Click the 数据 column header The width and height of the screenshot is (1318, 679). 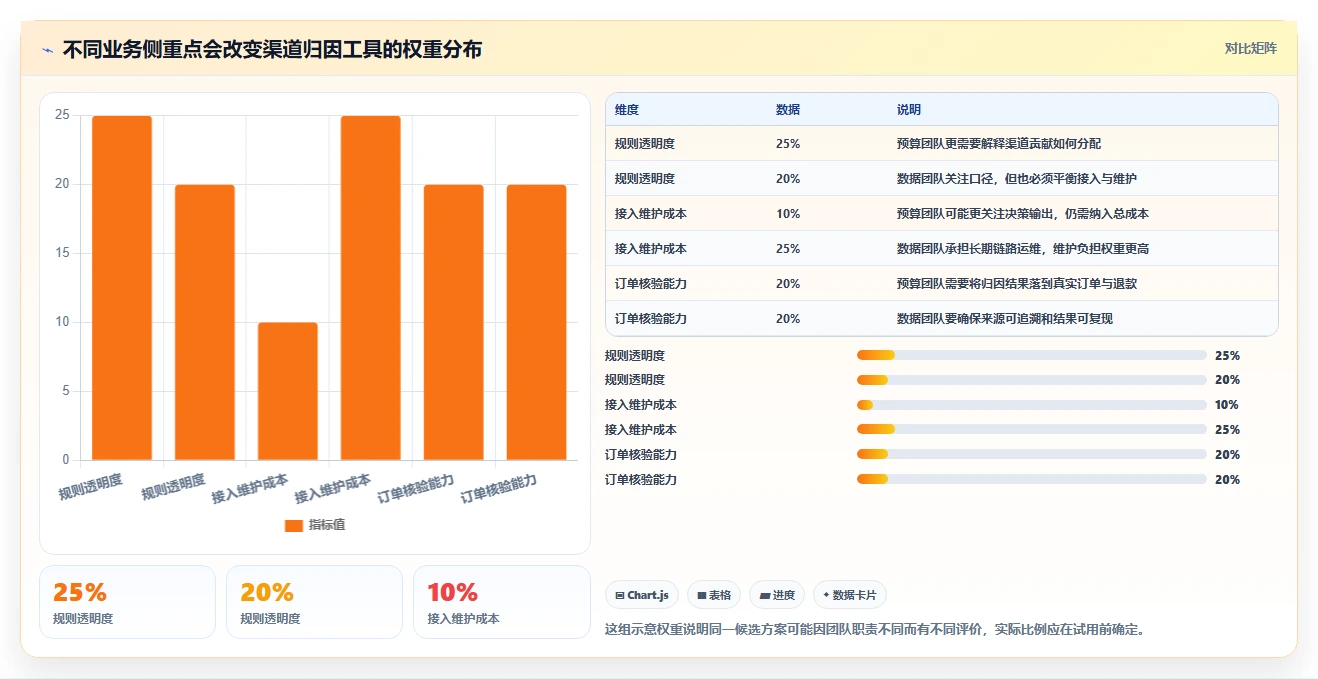788,110
